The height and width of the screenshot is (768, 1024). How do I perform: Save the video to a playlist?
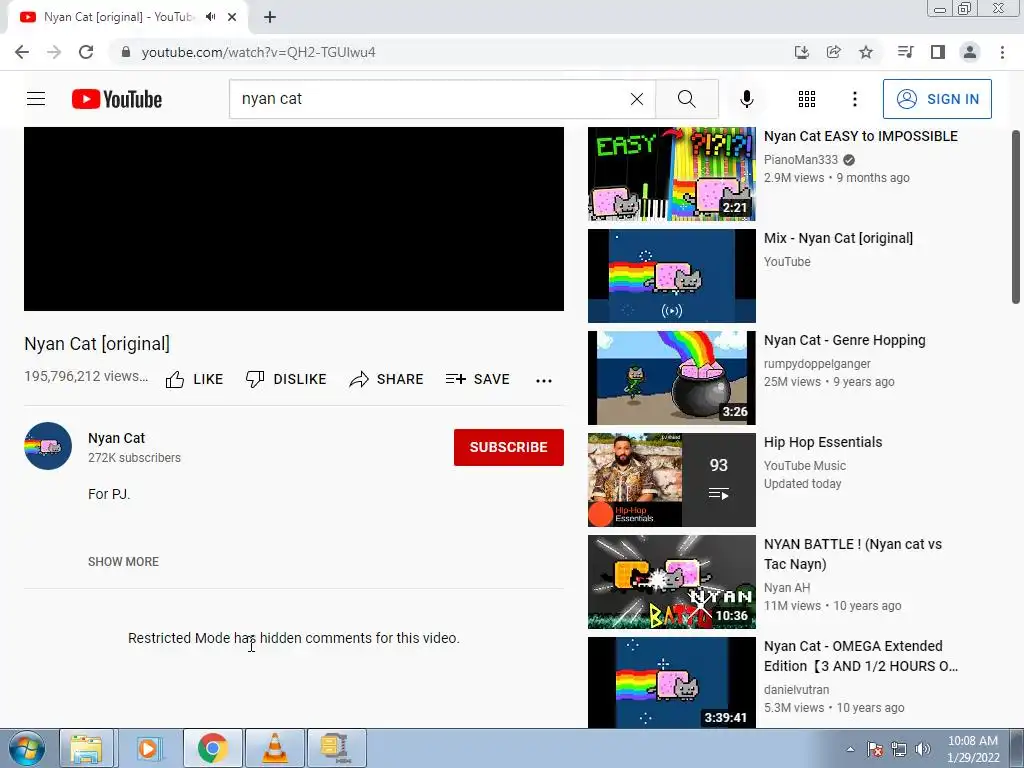[x=477, y=379]
